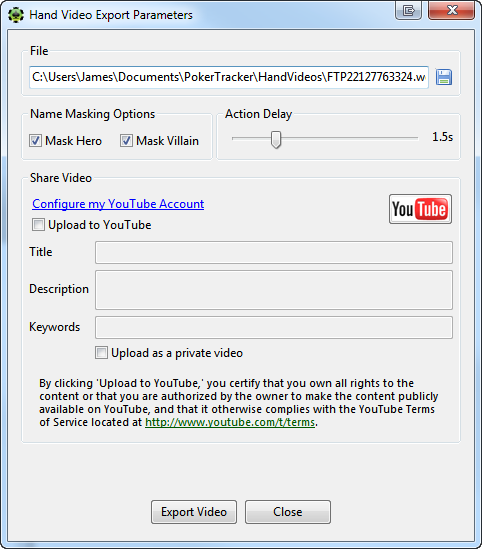
Task: Focus the file path input field
Action: click(x=229, y=77)
